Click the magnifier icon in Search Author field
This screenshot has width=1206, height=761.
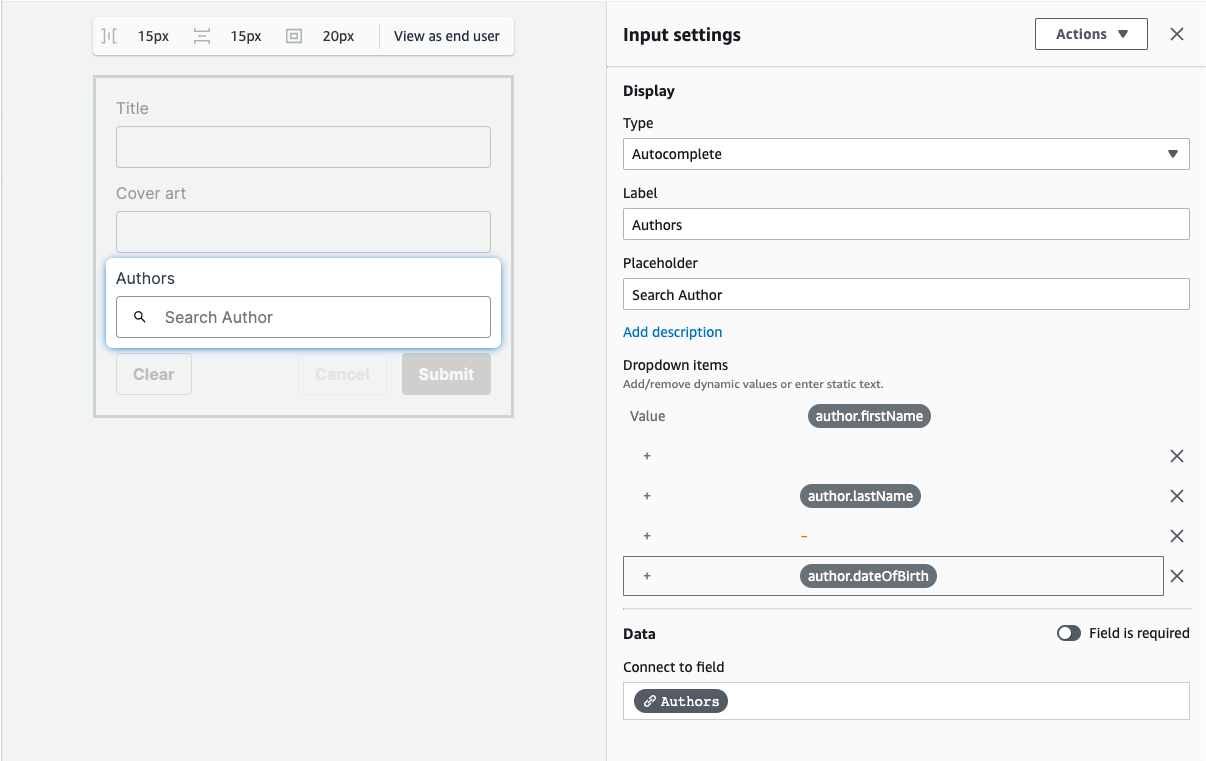[x=139, y=317]
